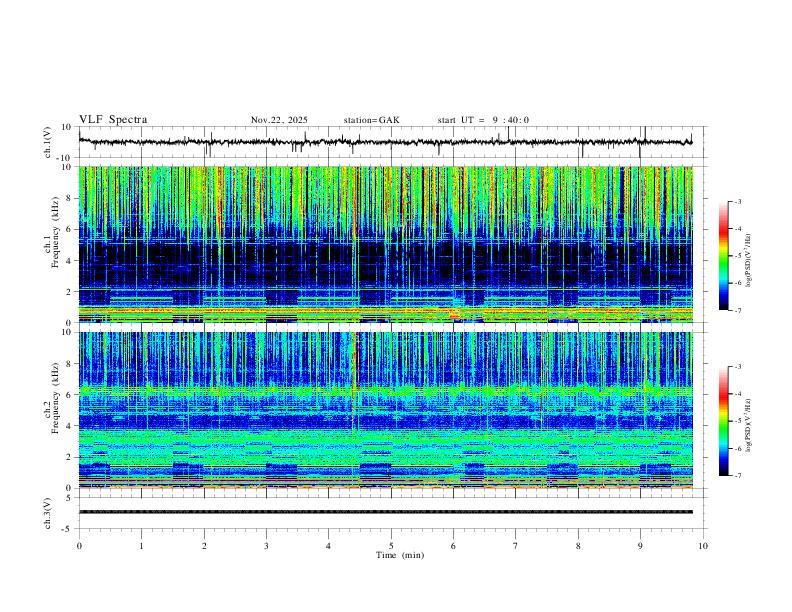
Task: Click the ch.1 spectrogram image
Action: pos(385,244)
